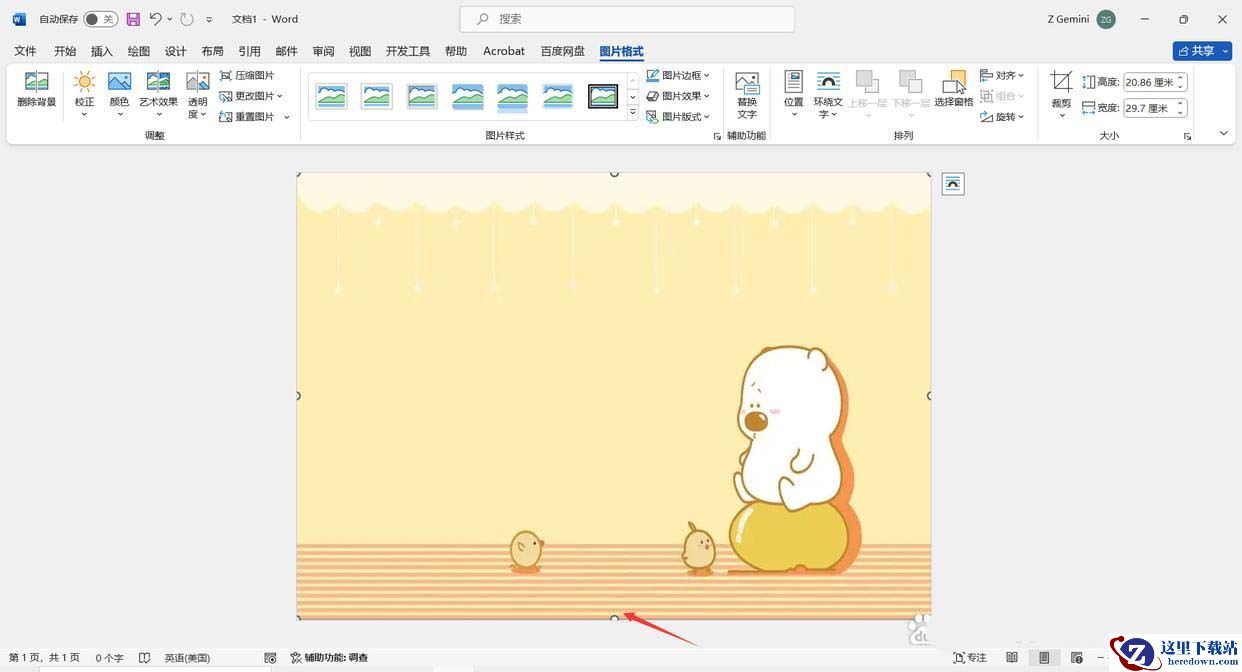The image size is (1242, 672).
Task: Toggle the 自动保存 AutoSave switch
Action: tap(100, 19)
